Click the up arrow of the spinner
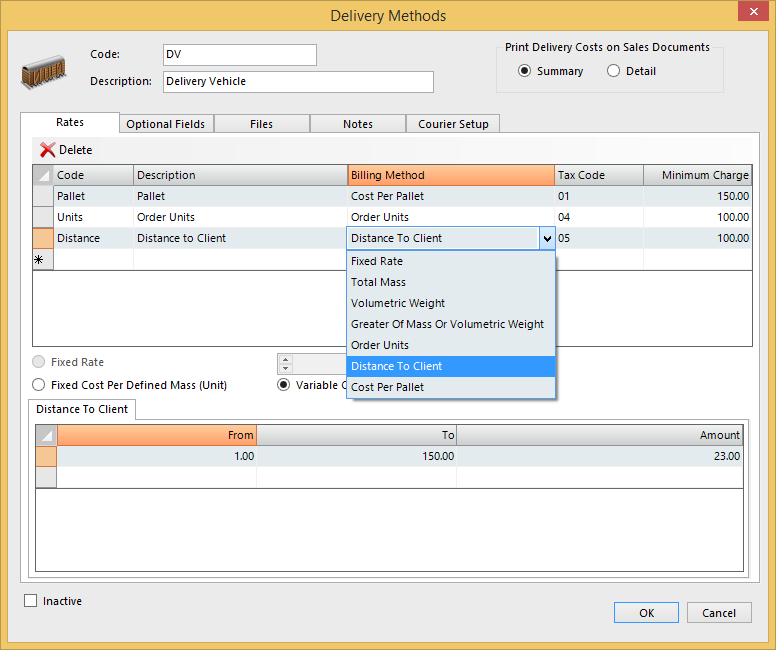Viewport: 776px width, 650px height. tap(286, 359)
